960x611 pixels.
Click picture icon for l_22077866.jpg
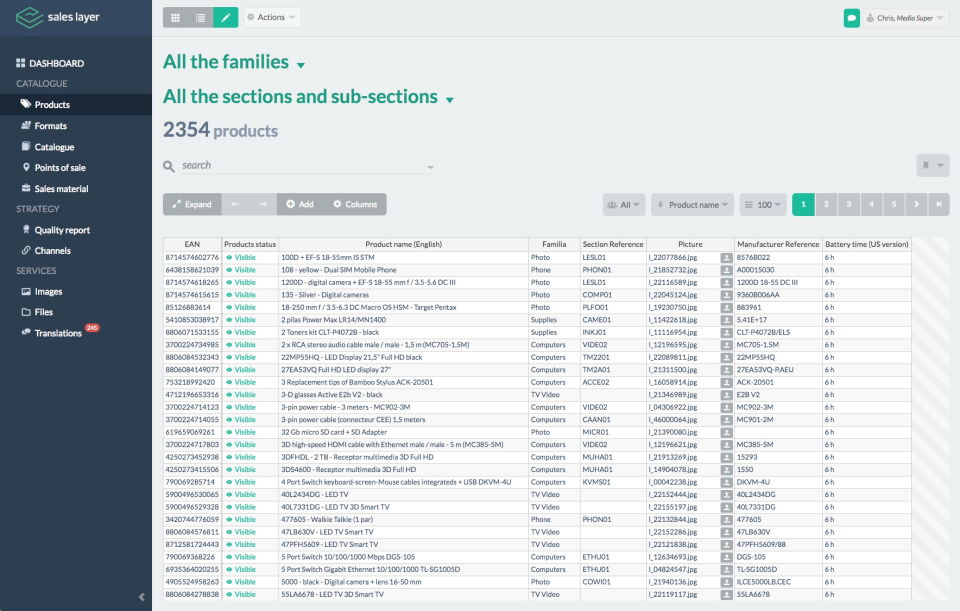726,258
